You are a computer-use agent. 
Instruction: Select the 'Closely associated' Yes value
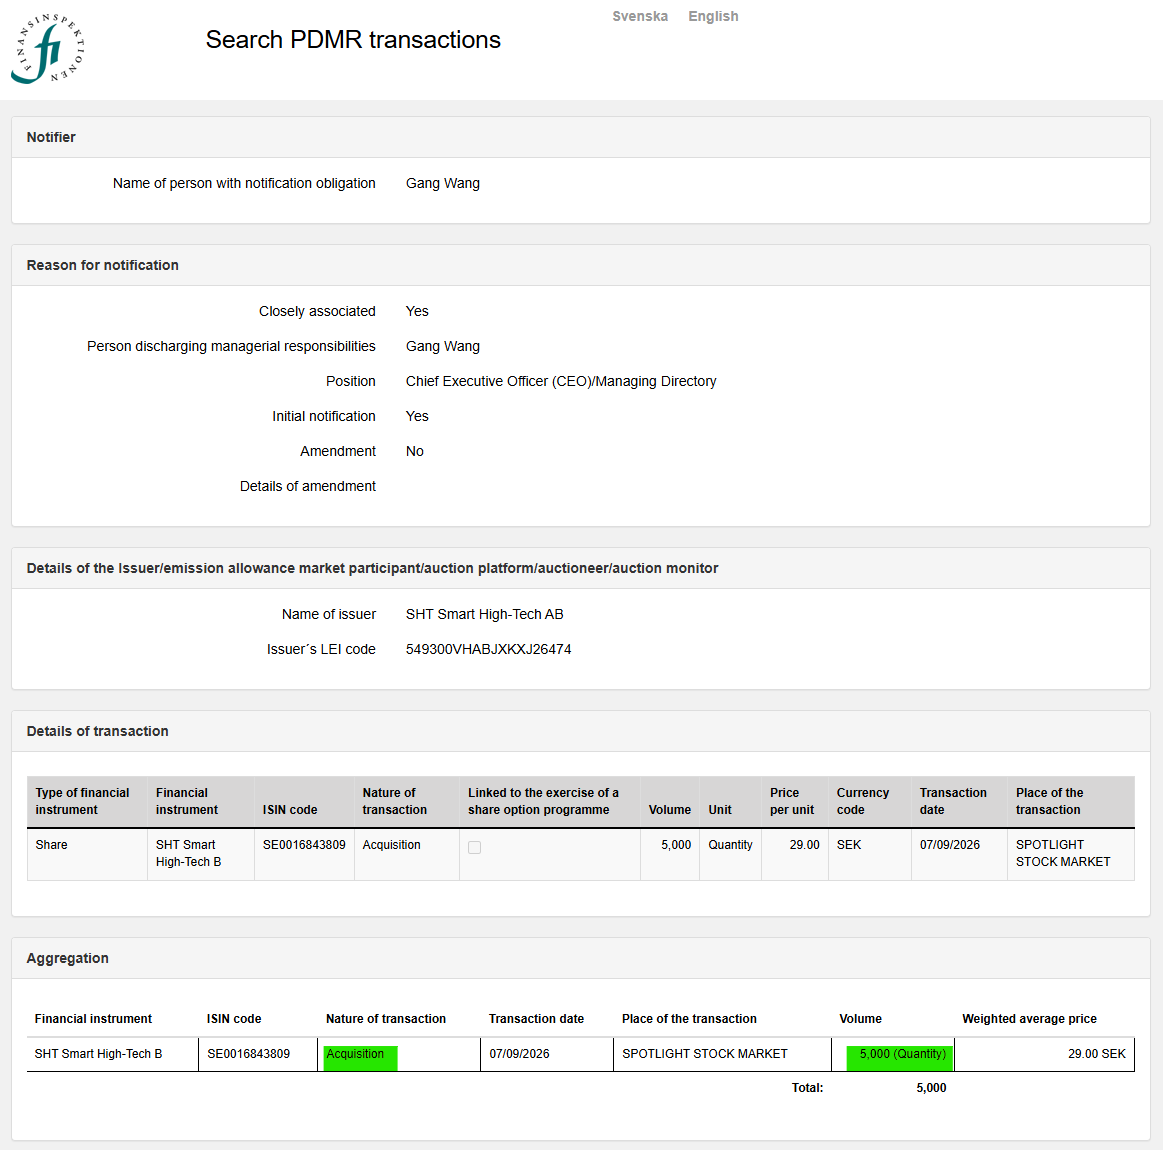(x=417, y=311)
